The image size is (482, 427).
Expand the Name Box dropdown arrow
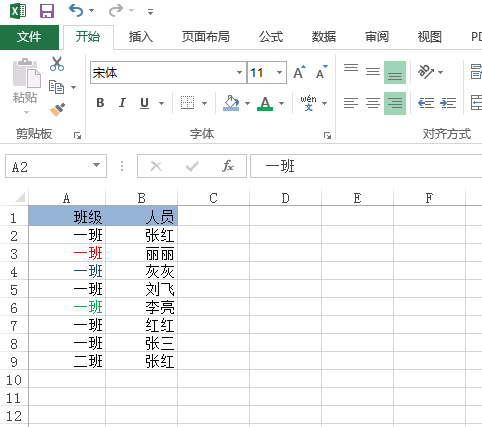click(96, 165)
